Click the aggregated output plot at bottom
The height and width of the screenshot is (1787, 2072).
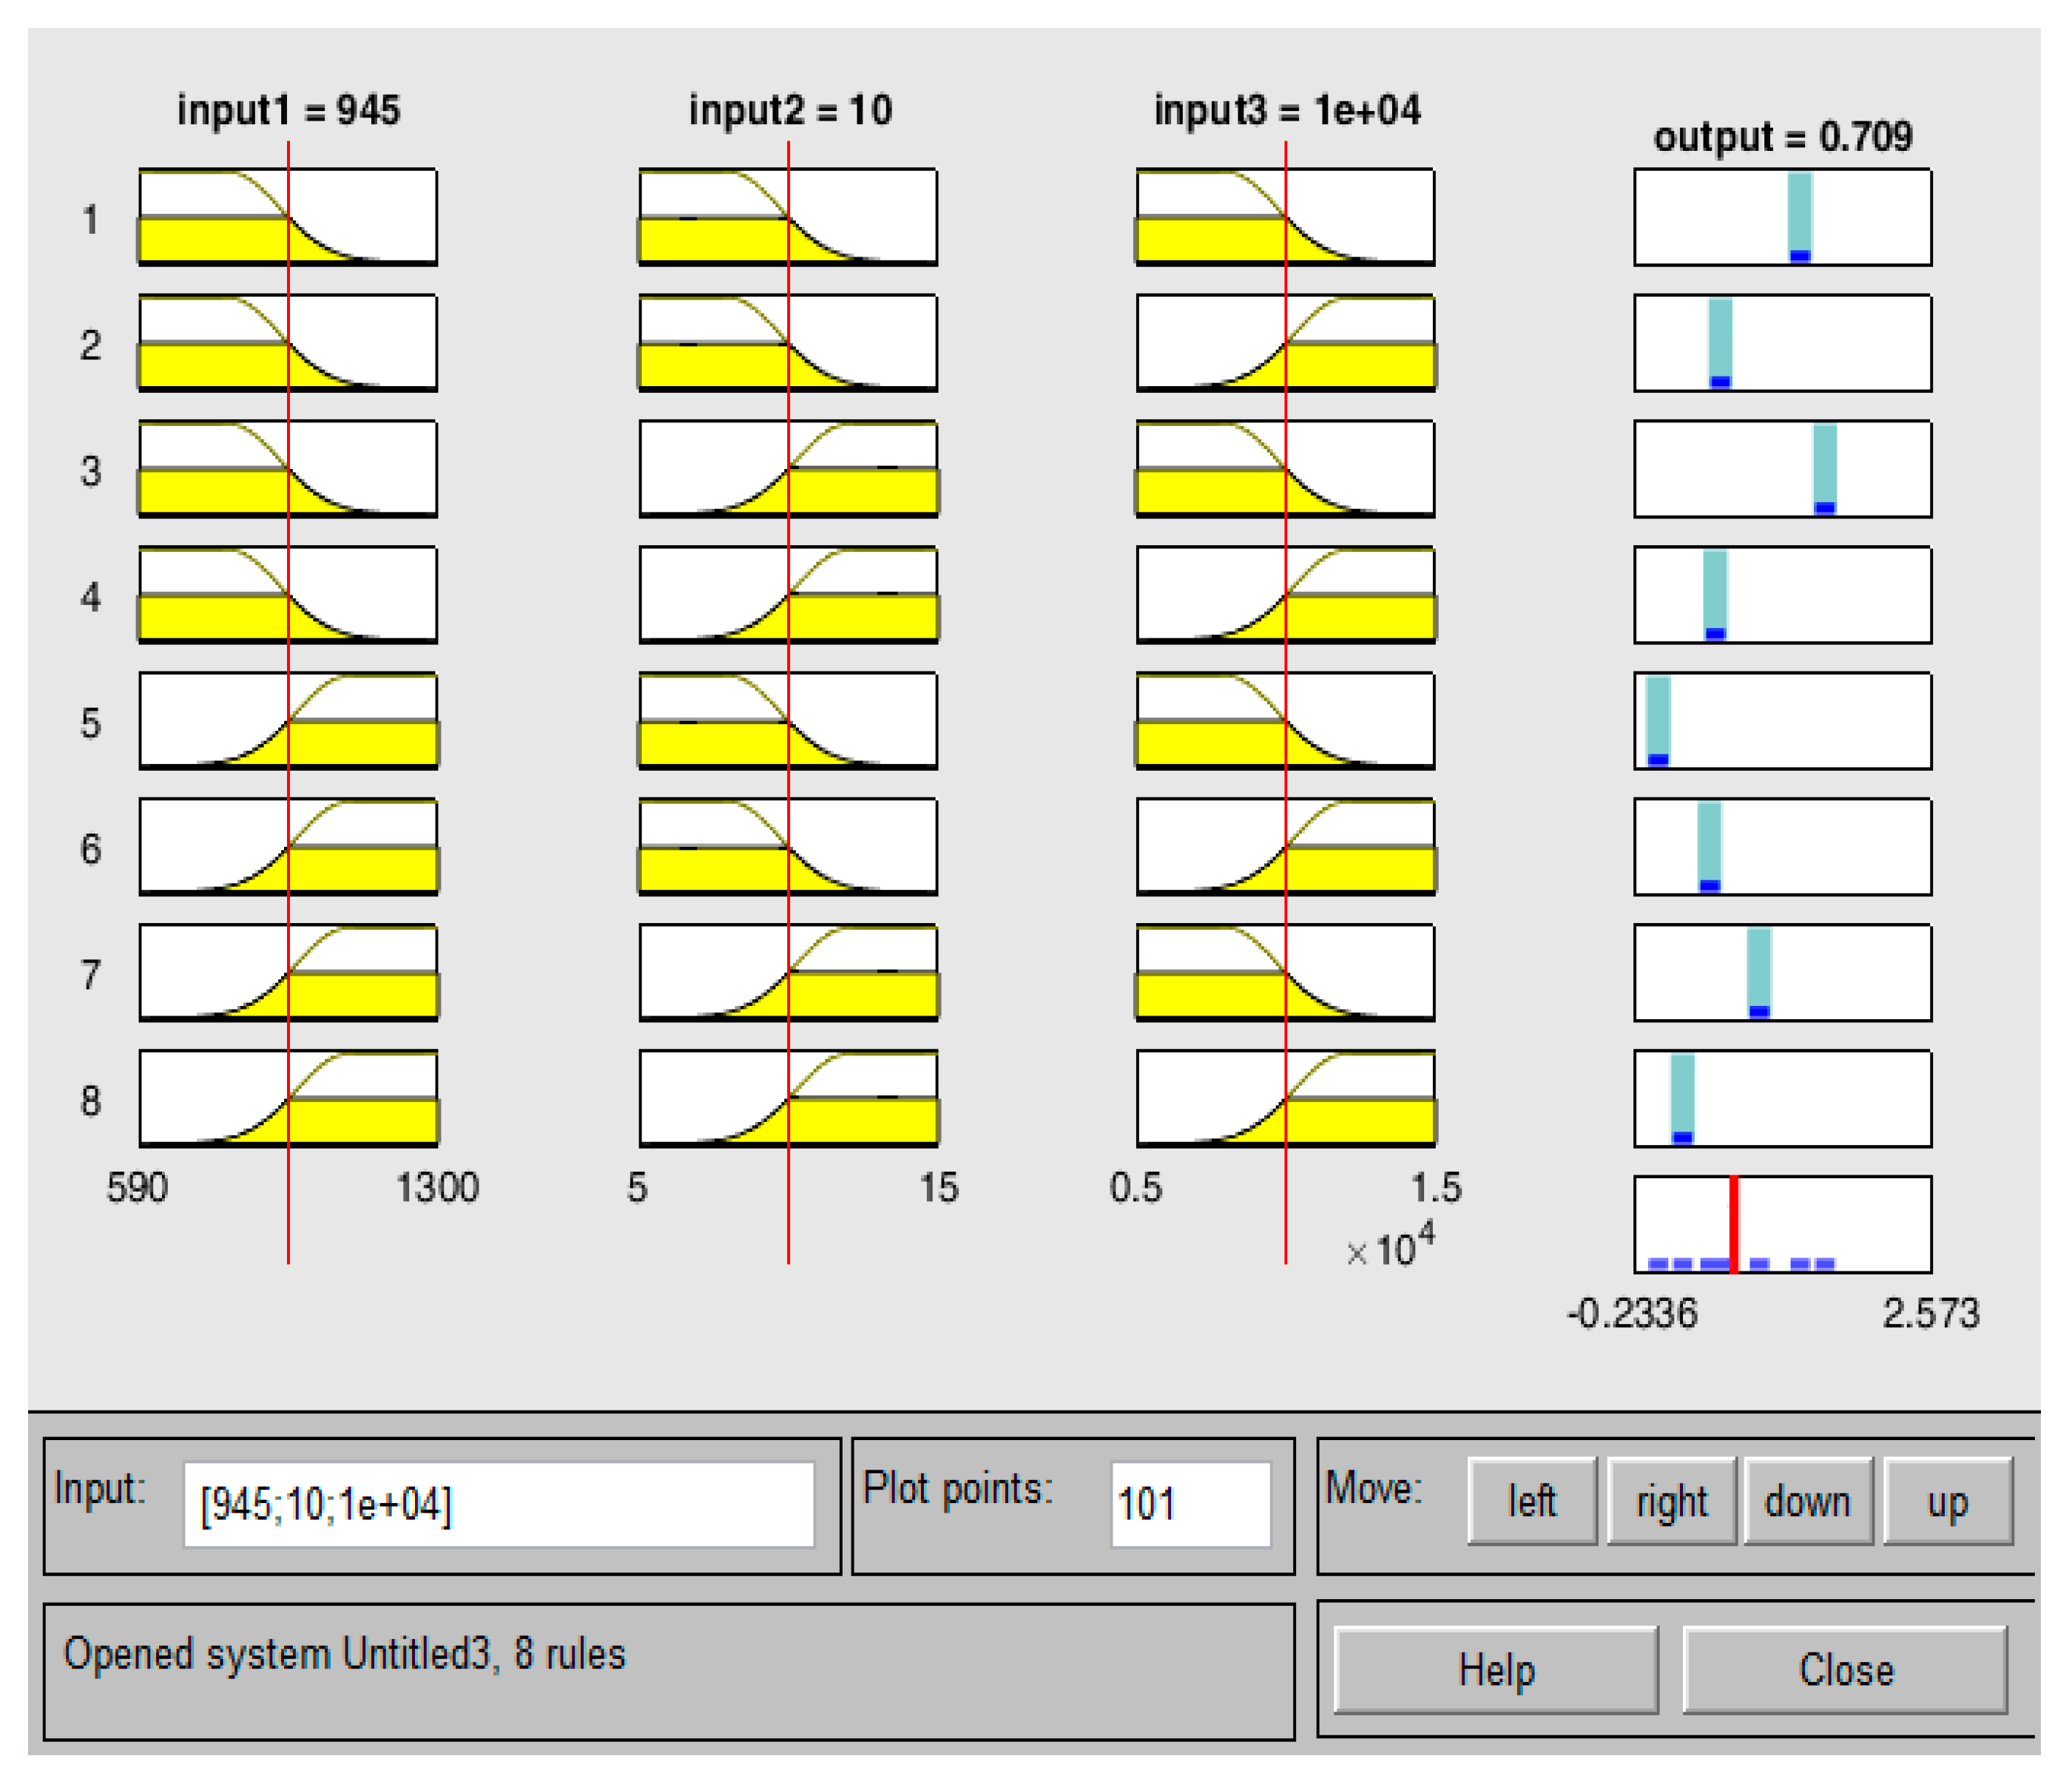coord(1782,1224)
